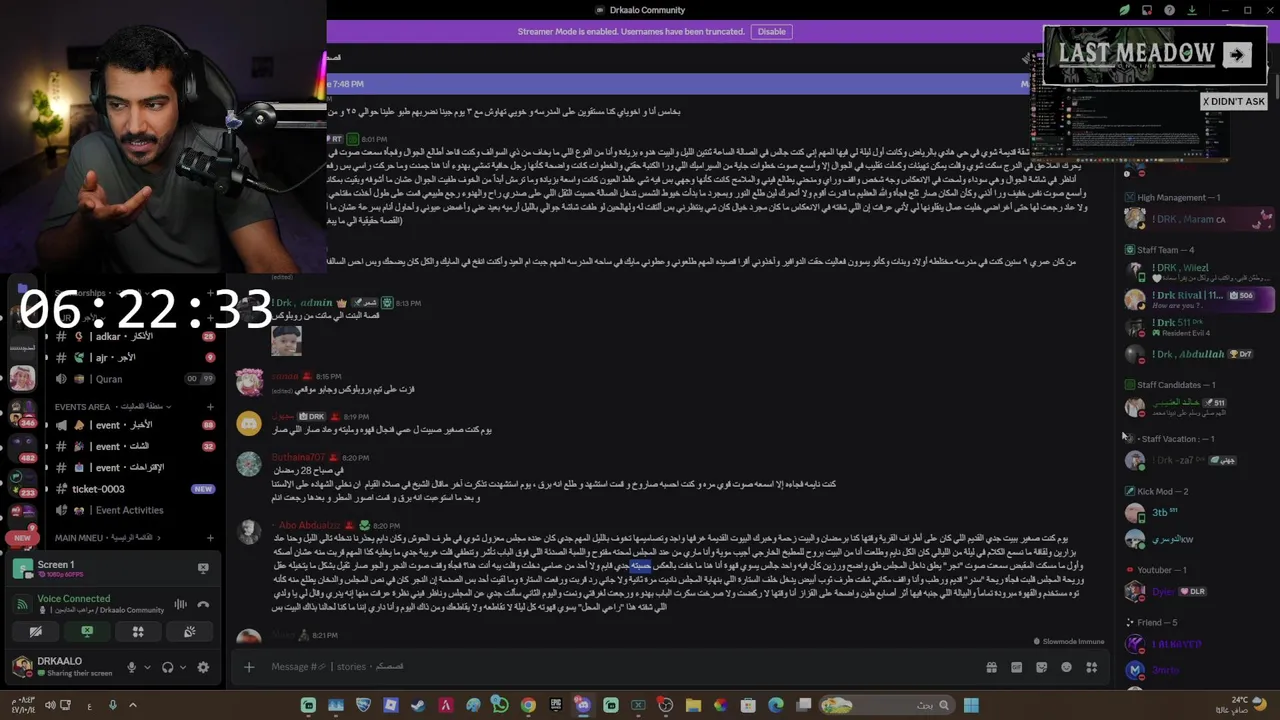Disable Streamer Mode via the Disable button
This screenshot has width=1280, height=720.
tap(771, 31)
